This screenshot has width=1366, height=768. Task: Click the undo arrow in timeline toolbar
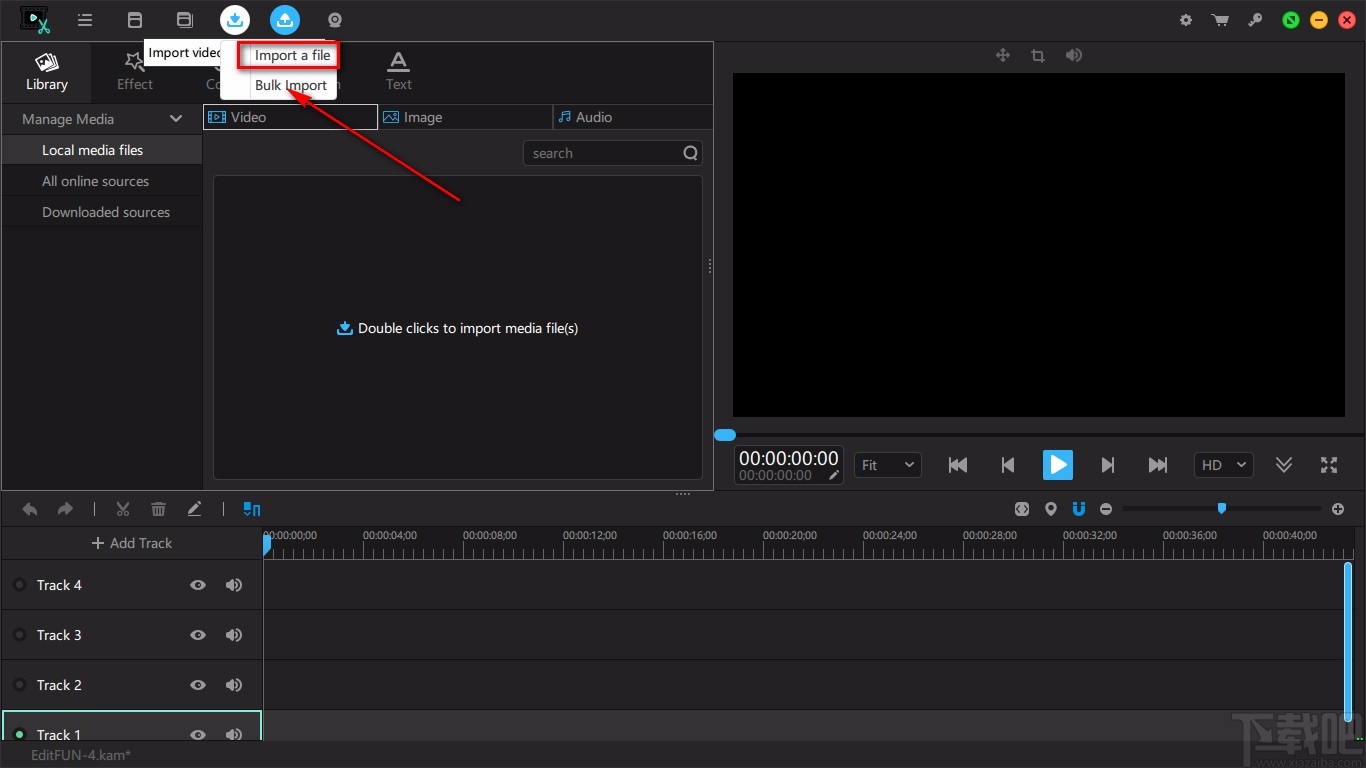[30, 509]
